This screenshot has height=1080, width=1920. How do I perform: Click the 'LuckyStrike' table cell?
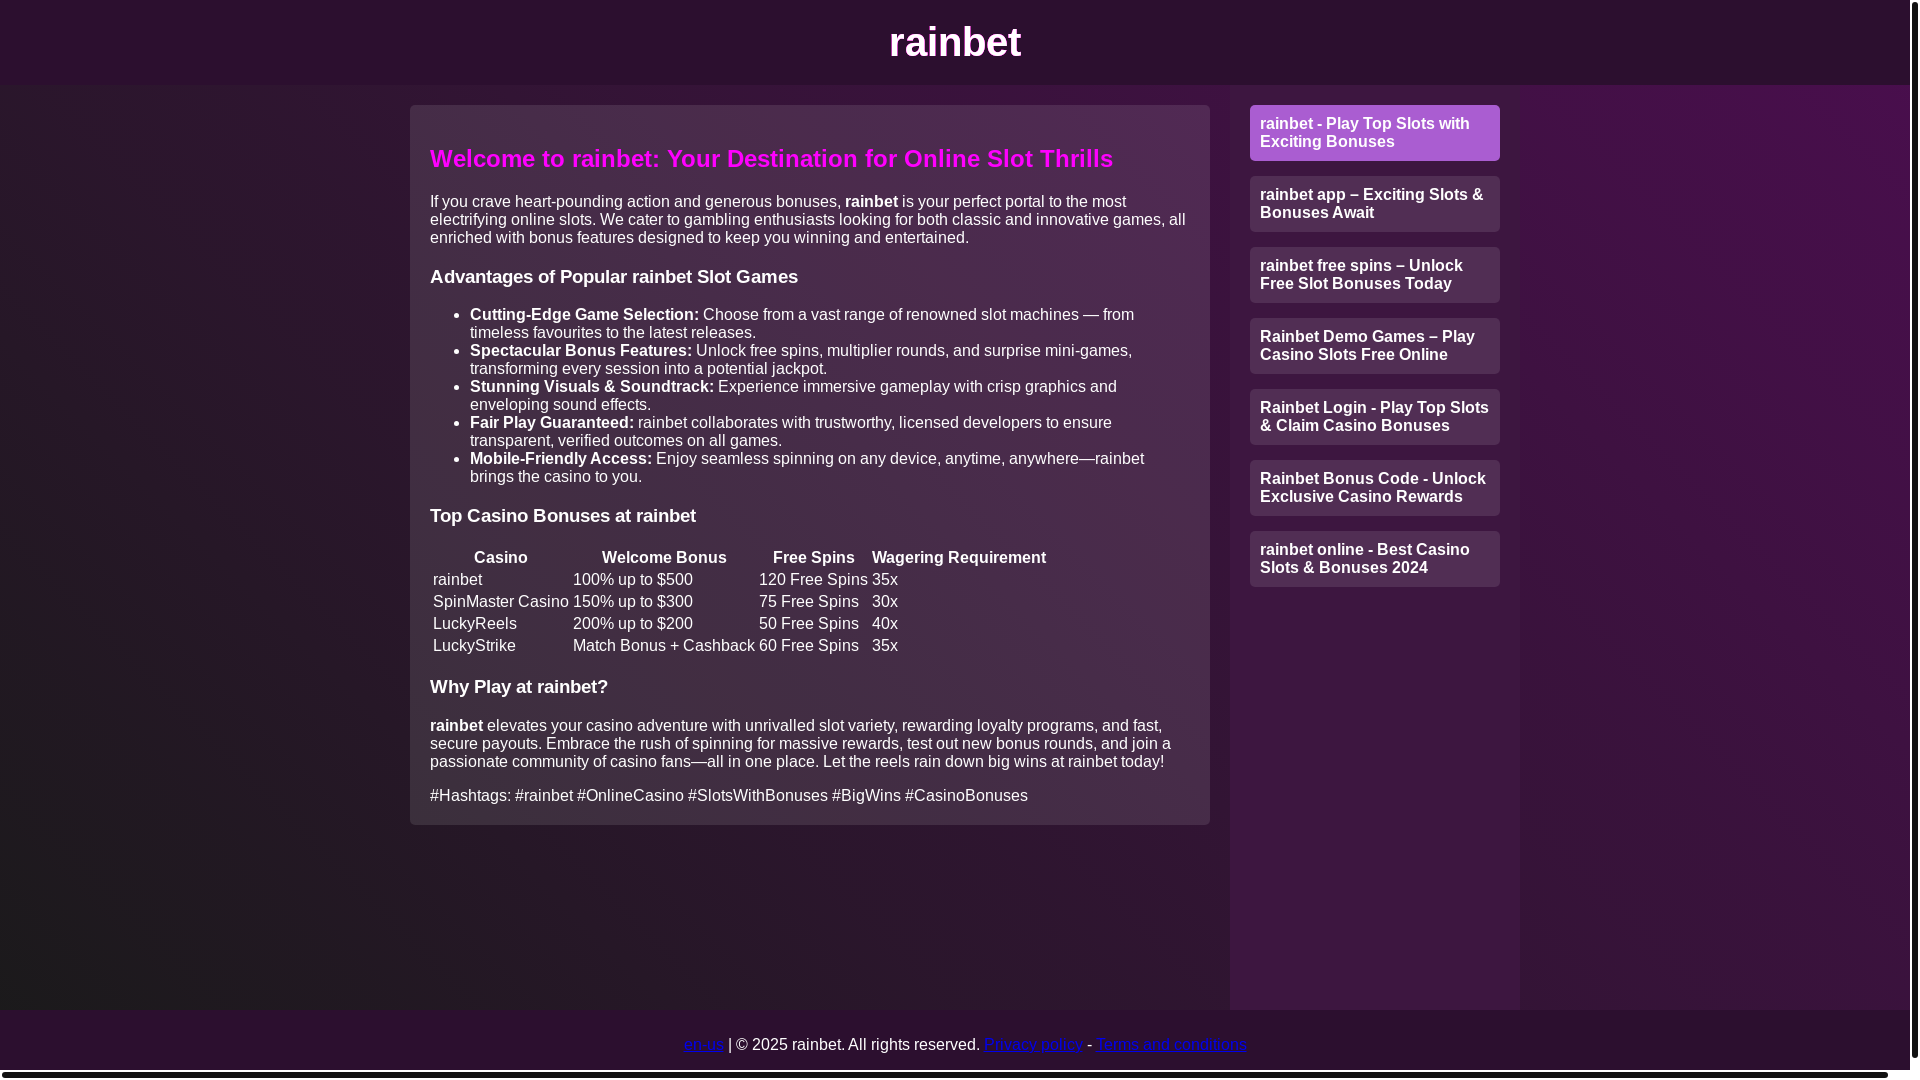(x=474, y=646)
